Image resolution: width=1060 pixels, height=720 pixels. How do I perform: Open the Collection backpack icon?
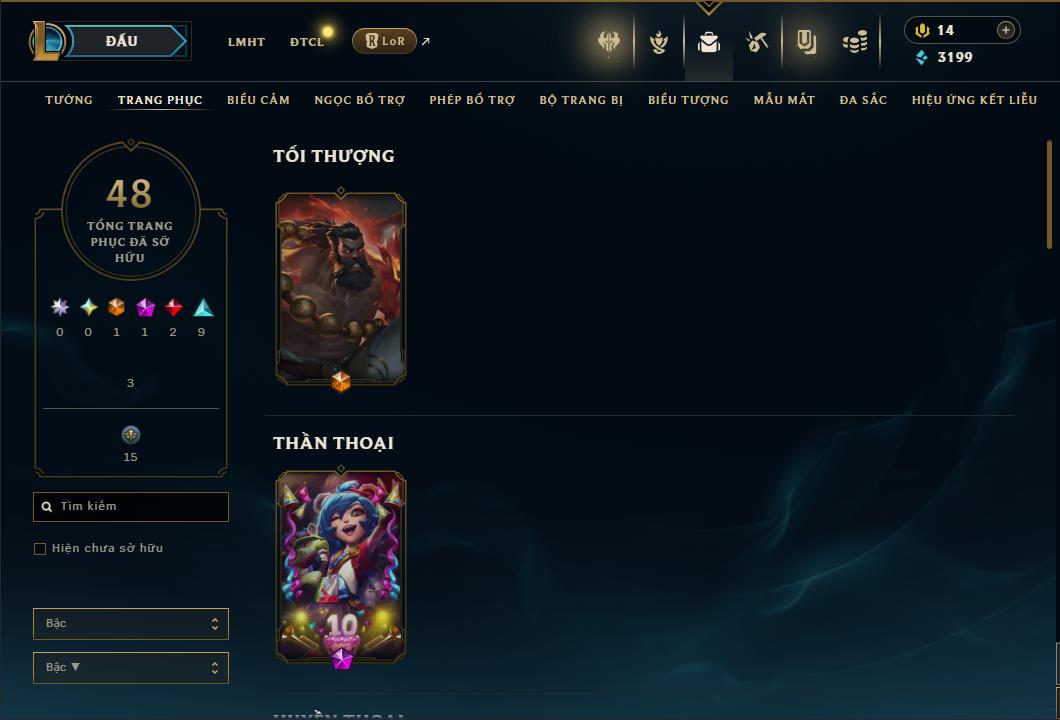708,43
